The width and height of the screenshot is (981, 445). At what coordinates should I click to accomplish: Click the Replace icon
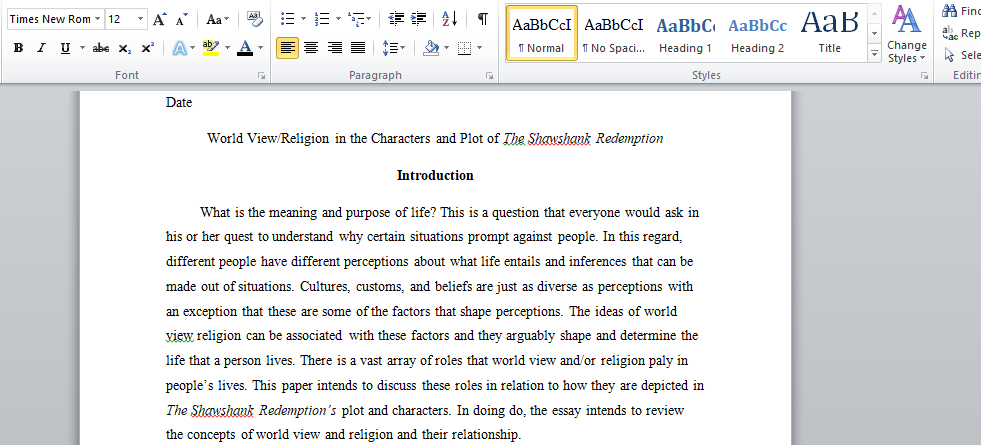tap(950, 33)
